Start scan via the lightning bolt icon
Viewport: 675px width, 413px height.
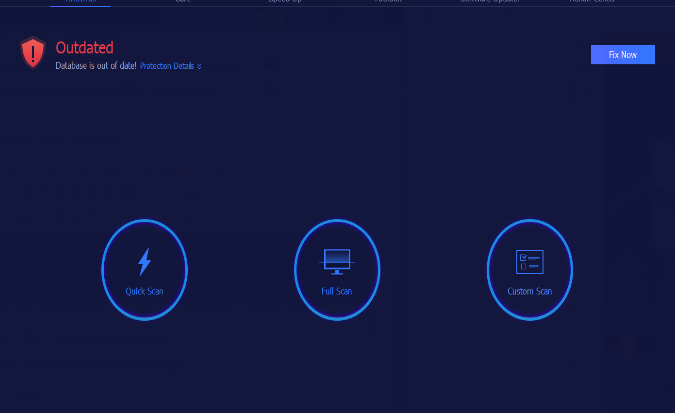click(x=144, y=262)
